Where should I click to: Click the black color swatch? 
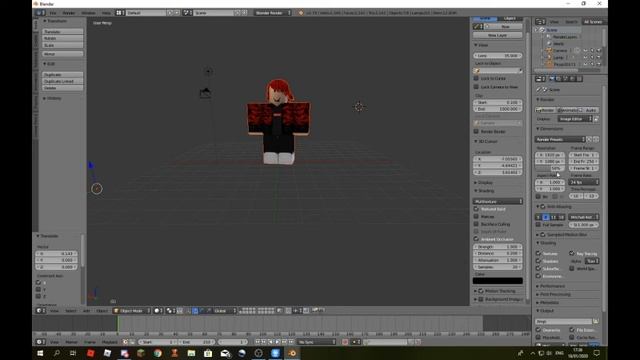click(x=498, y=281)
